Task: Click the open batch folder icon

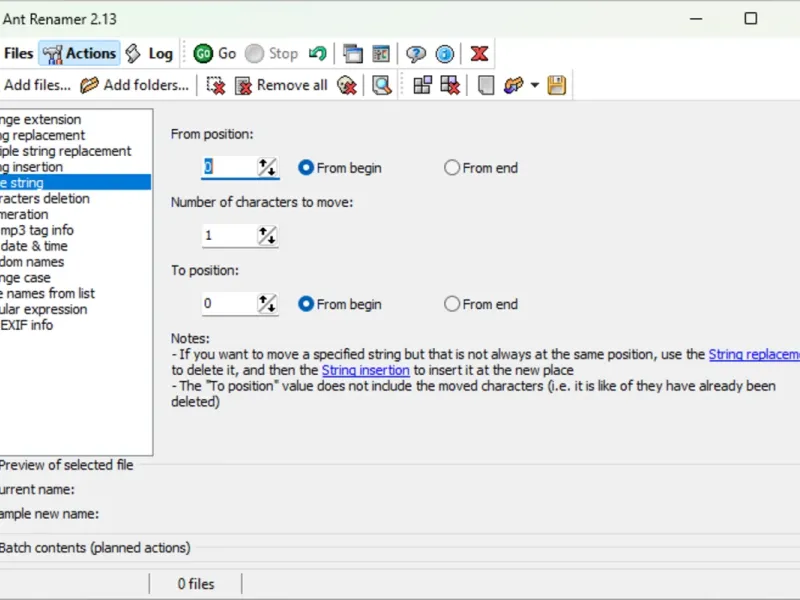Action: pos(514,85)
